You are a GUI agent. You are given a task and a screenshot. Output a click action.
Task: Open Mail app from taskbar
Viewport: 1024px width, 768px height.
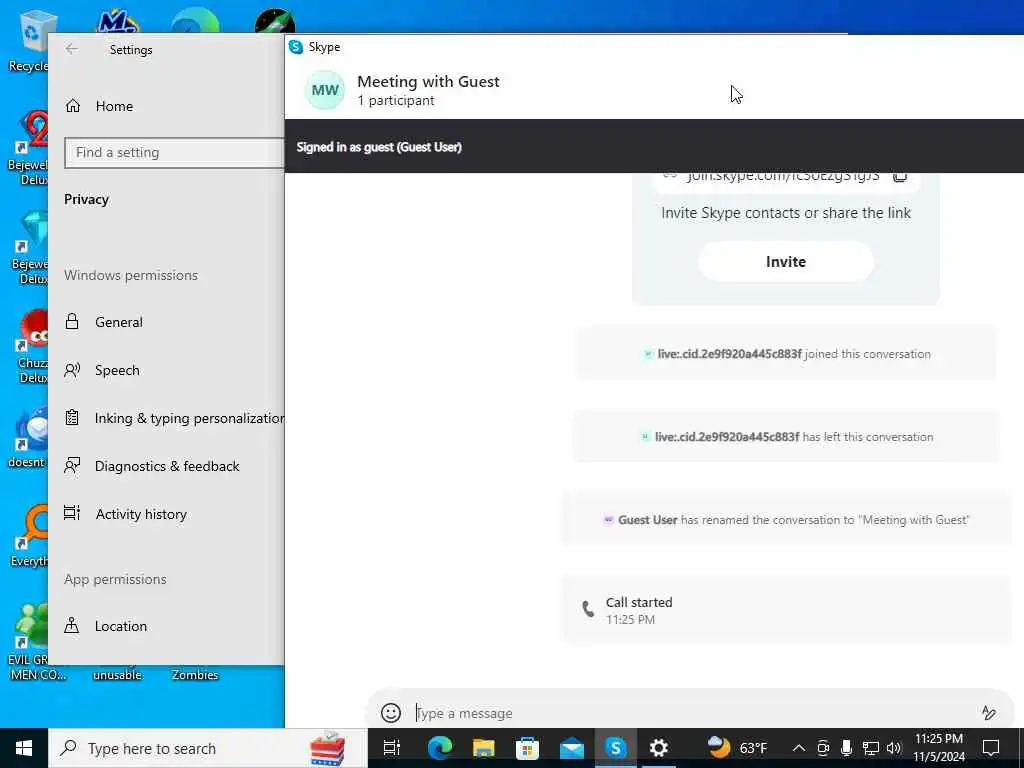(571, 748)
